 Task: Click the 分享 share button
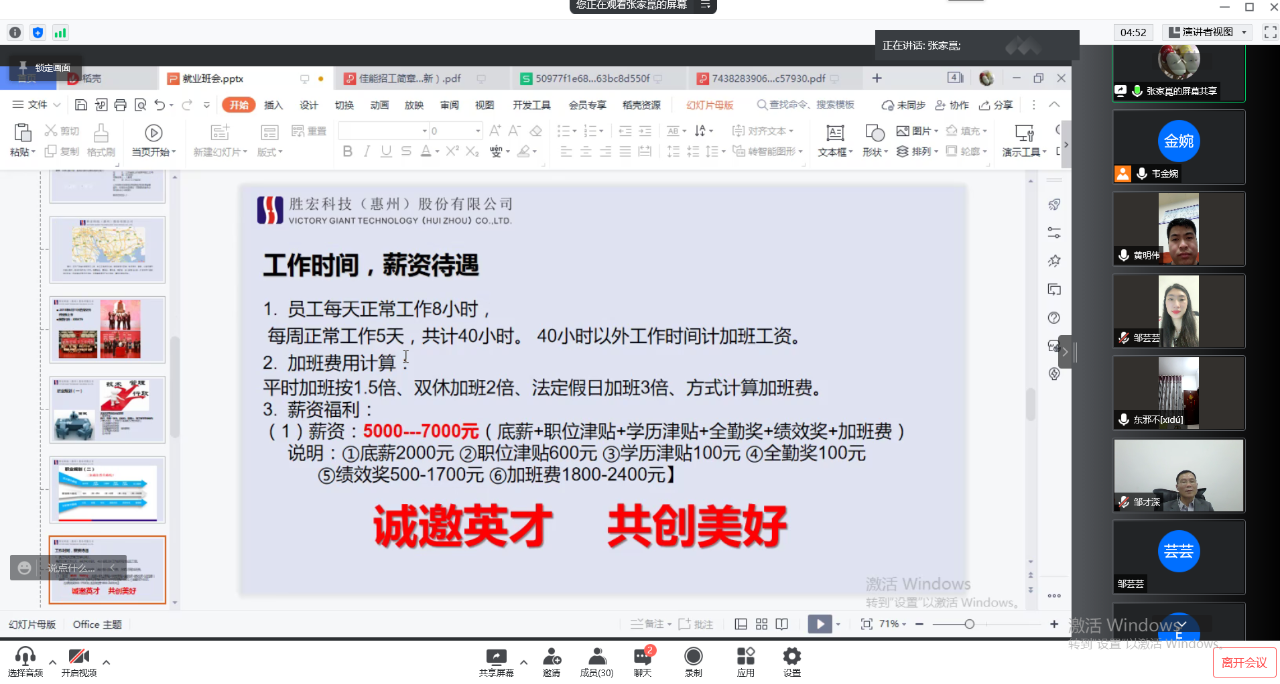click(996, 105)
